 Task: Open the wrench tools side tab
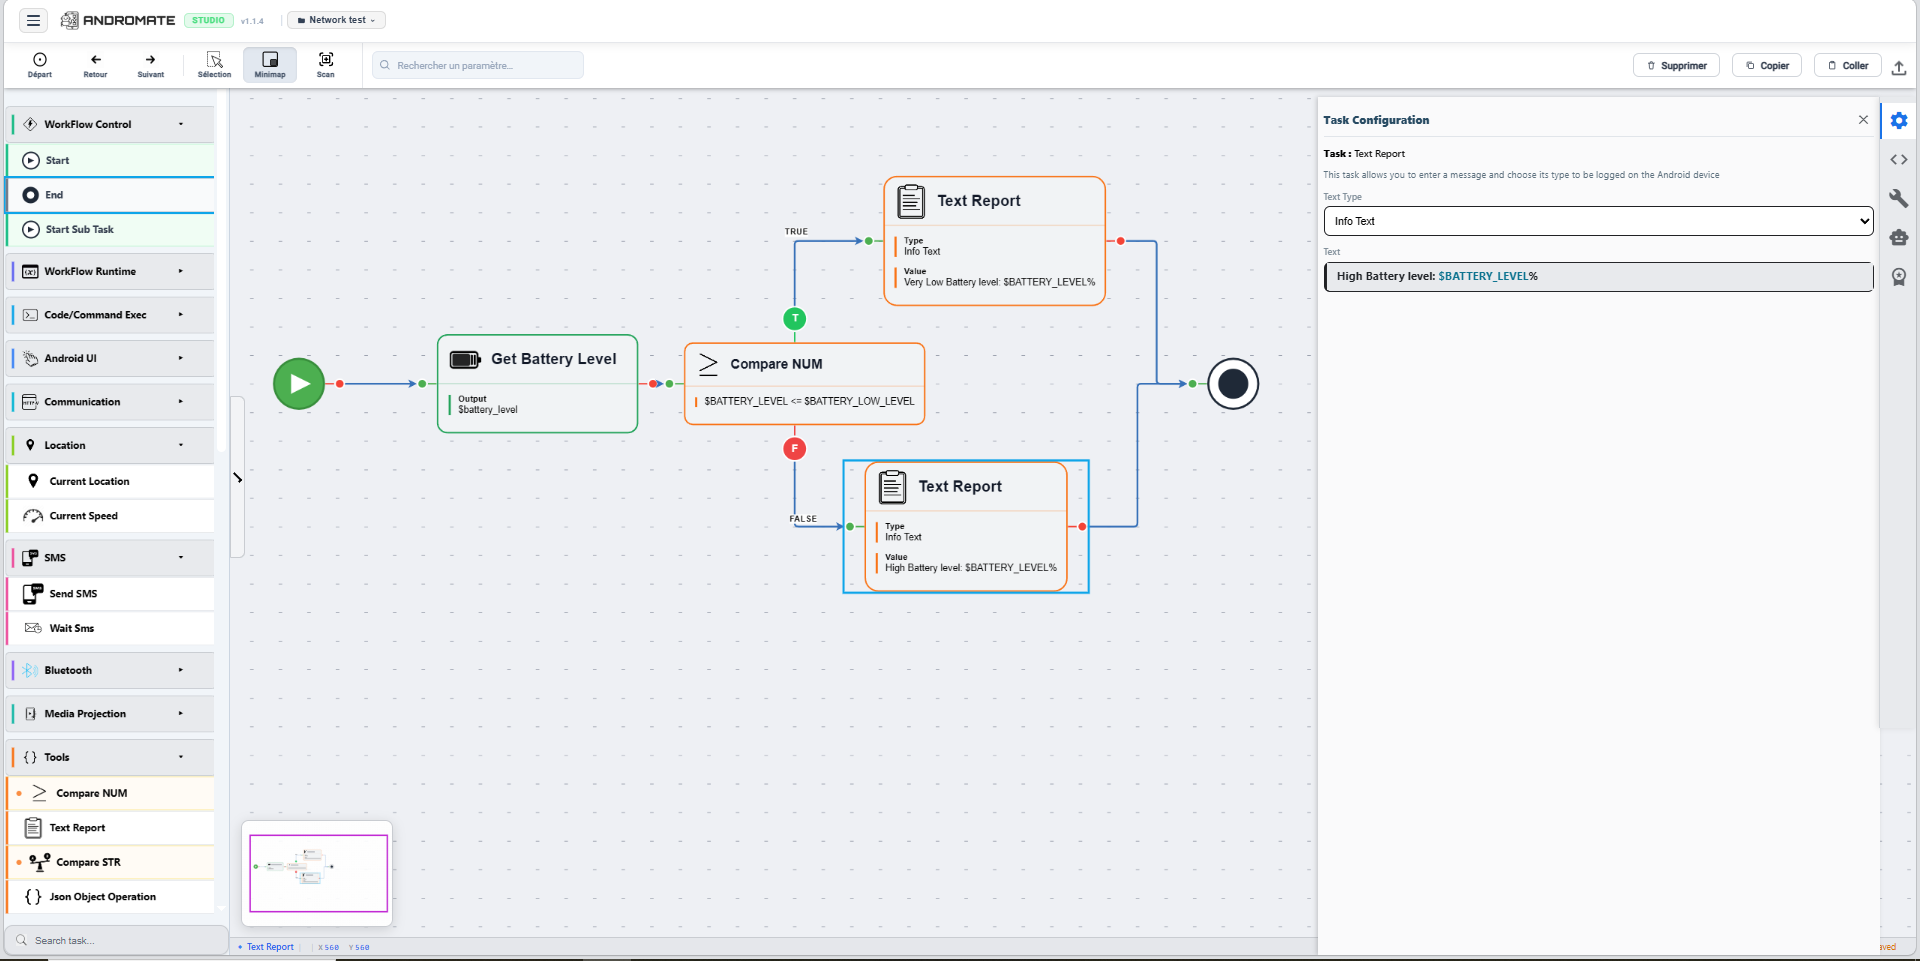(1899, 198)
